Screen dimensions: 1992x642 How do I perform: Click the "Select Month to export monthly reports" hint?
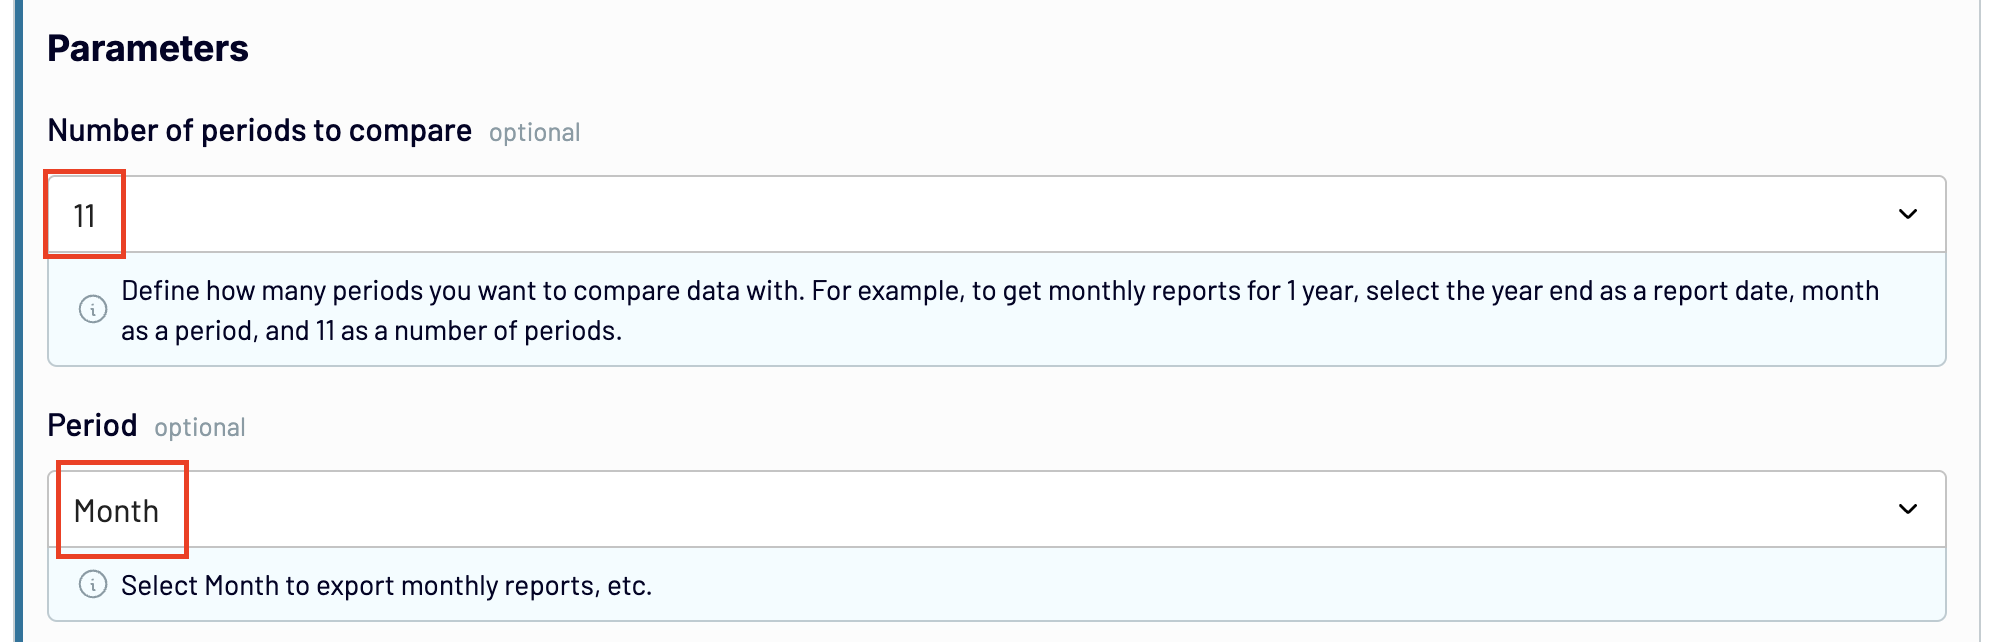tap(387, 586)
